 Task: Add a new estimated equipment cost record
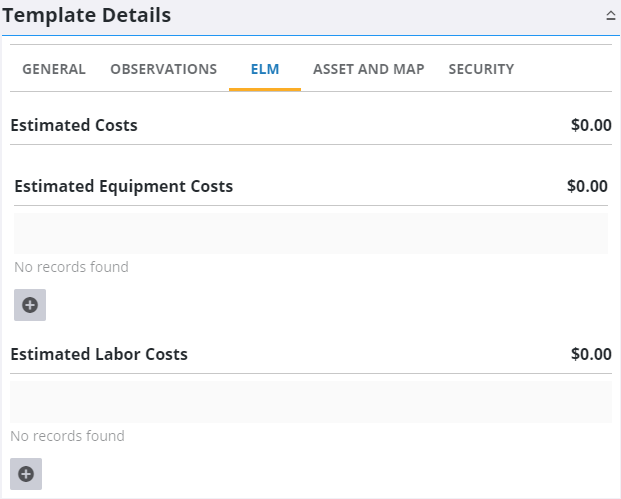[x=30, y=305]
